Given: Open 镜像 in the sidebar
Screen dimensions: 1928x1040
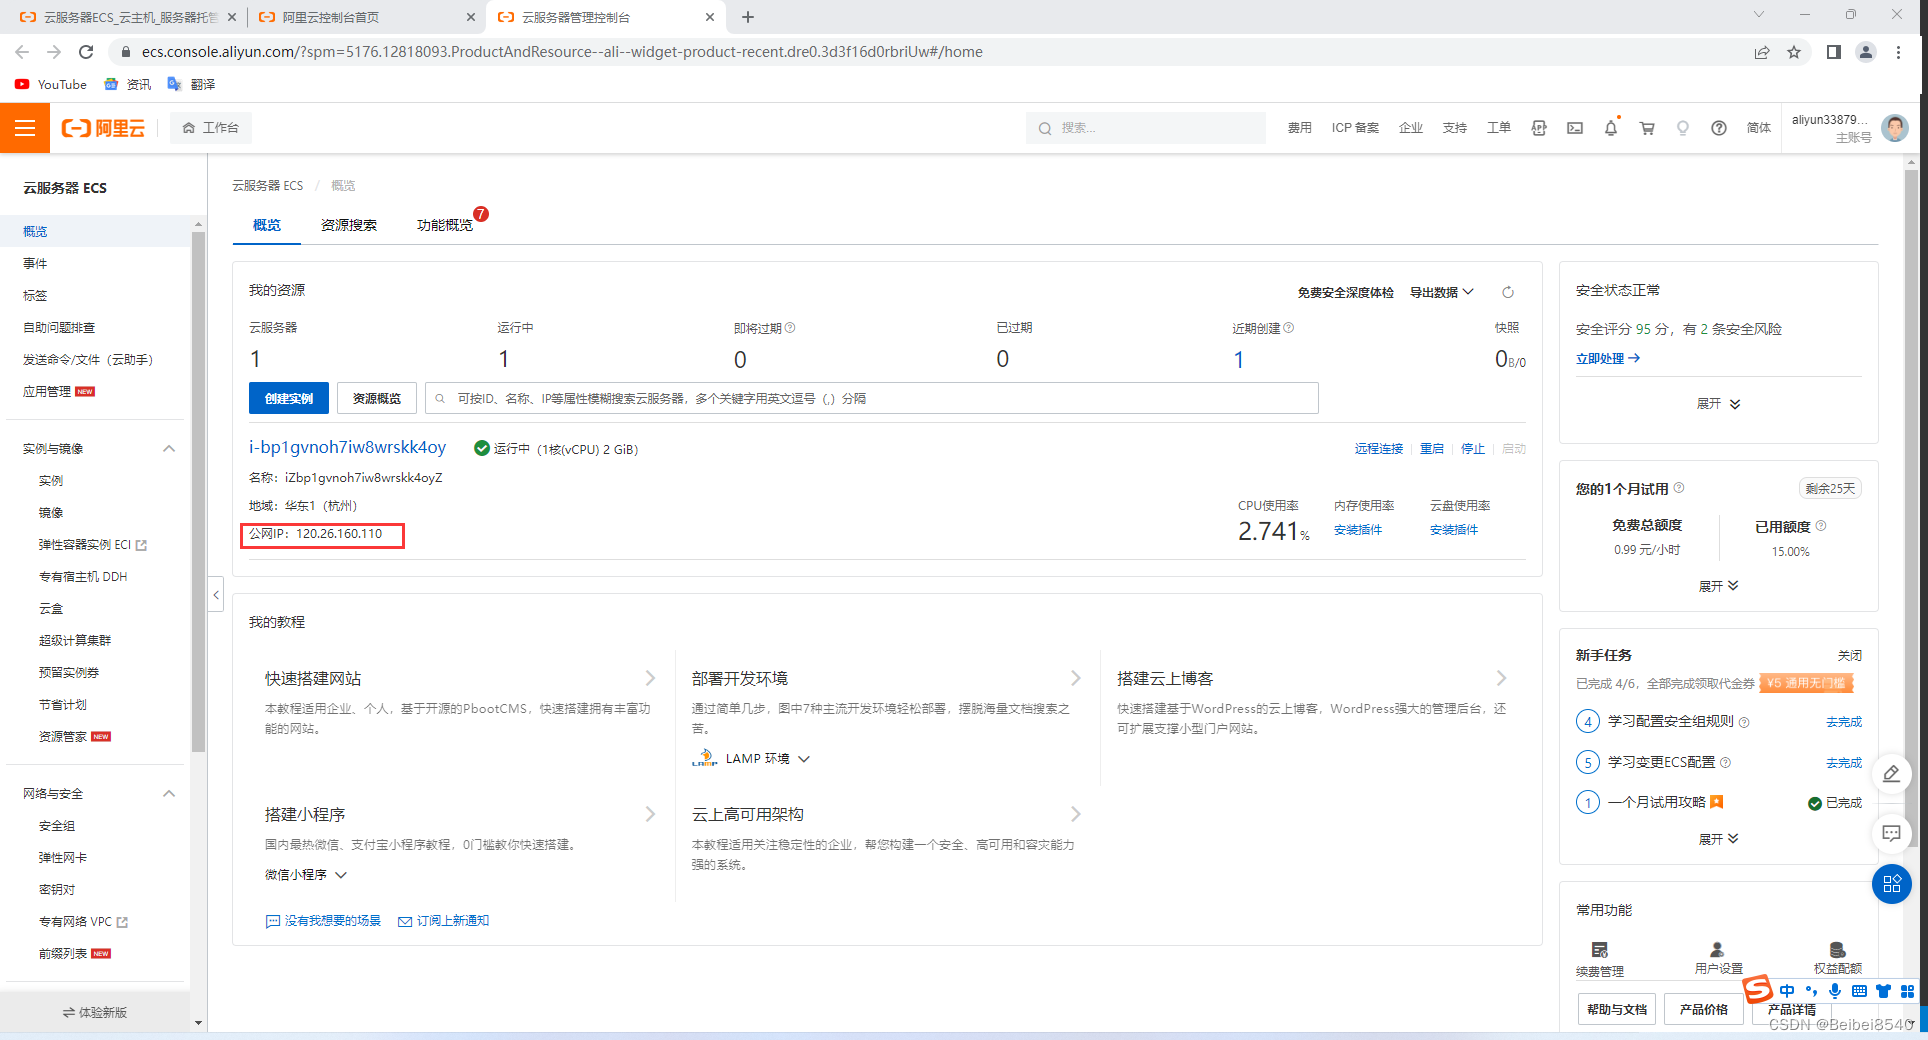Looking at the screenshot, I should 51,513.
